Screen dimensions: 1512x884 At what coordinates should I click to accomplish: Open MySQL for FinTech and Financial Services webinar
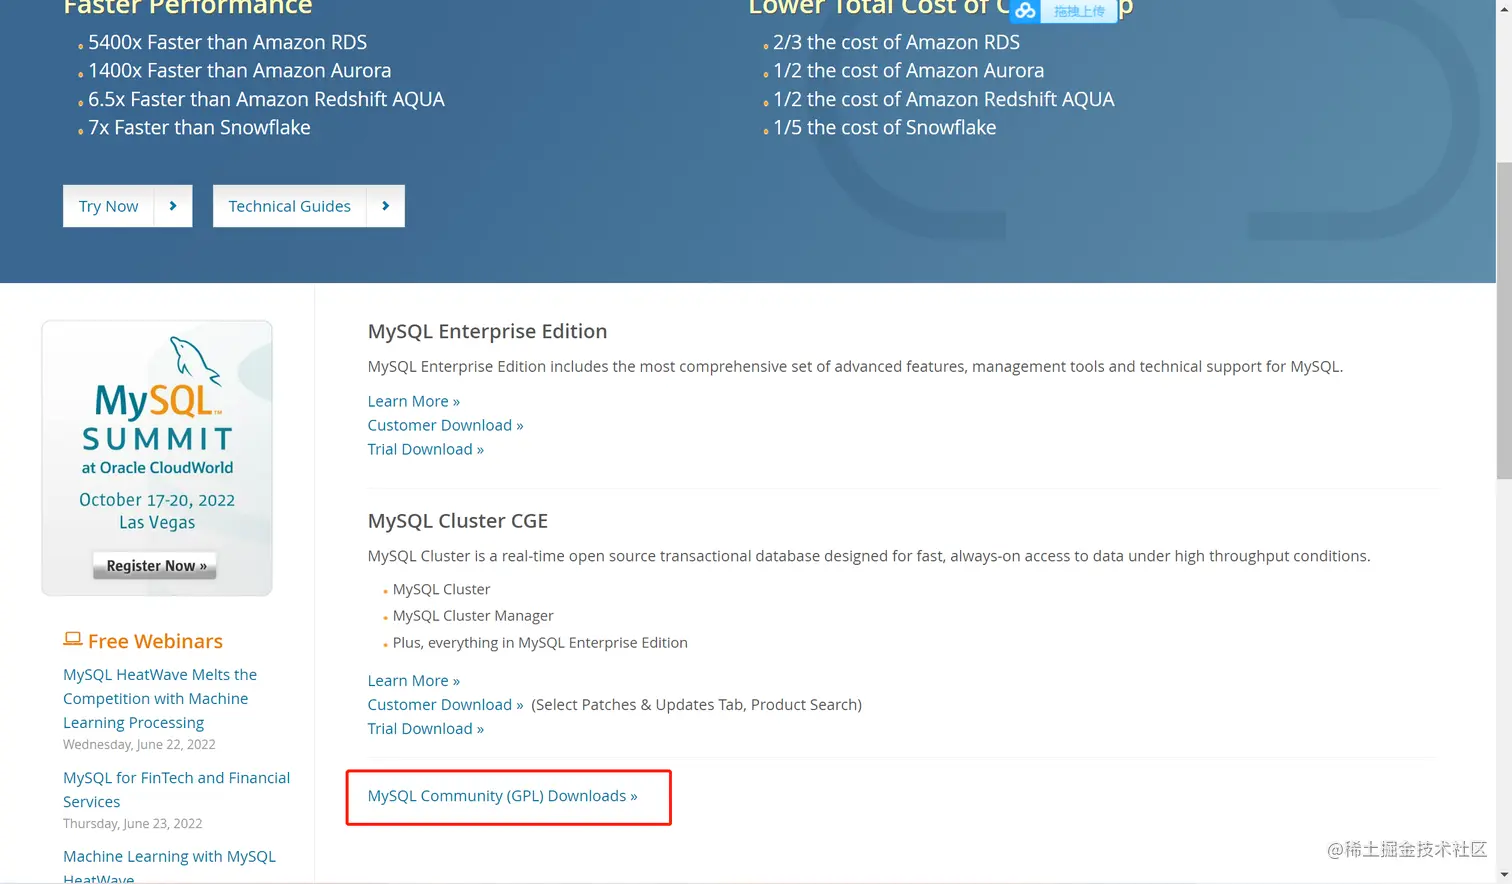[x=176, y=789]
